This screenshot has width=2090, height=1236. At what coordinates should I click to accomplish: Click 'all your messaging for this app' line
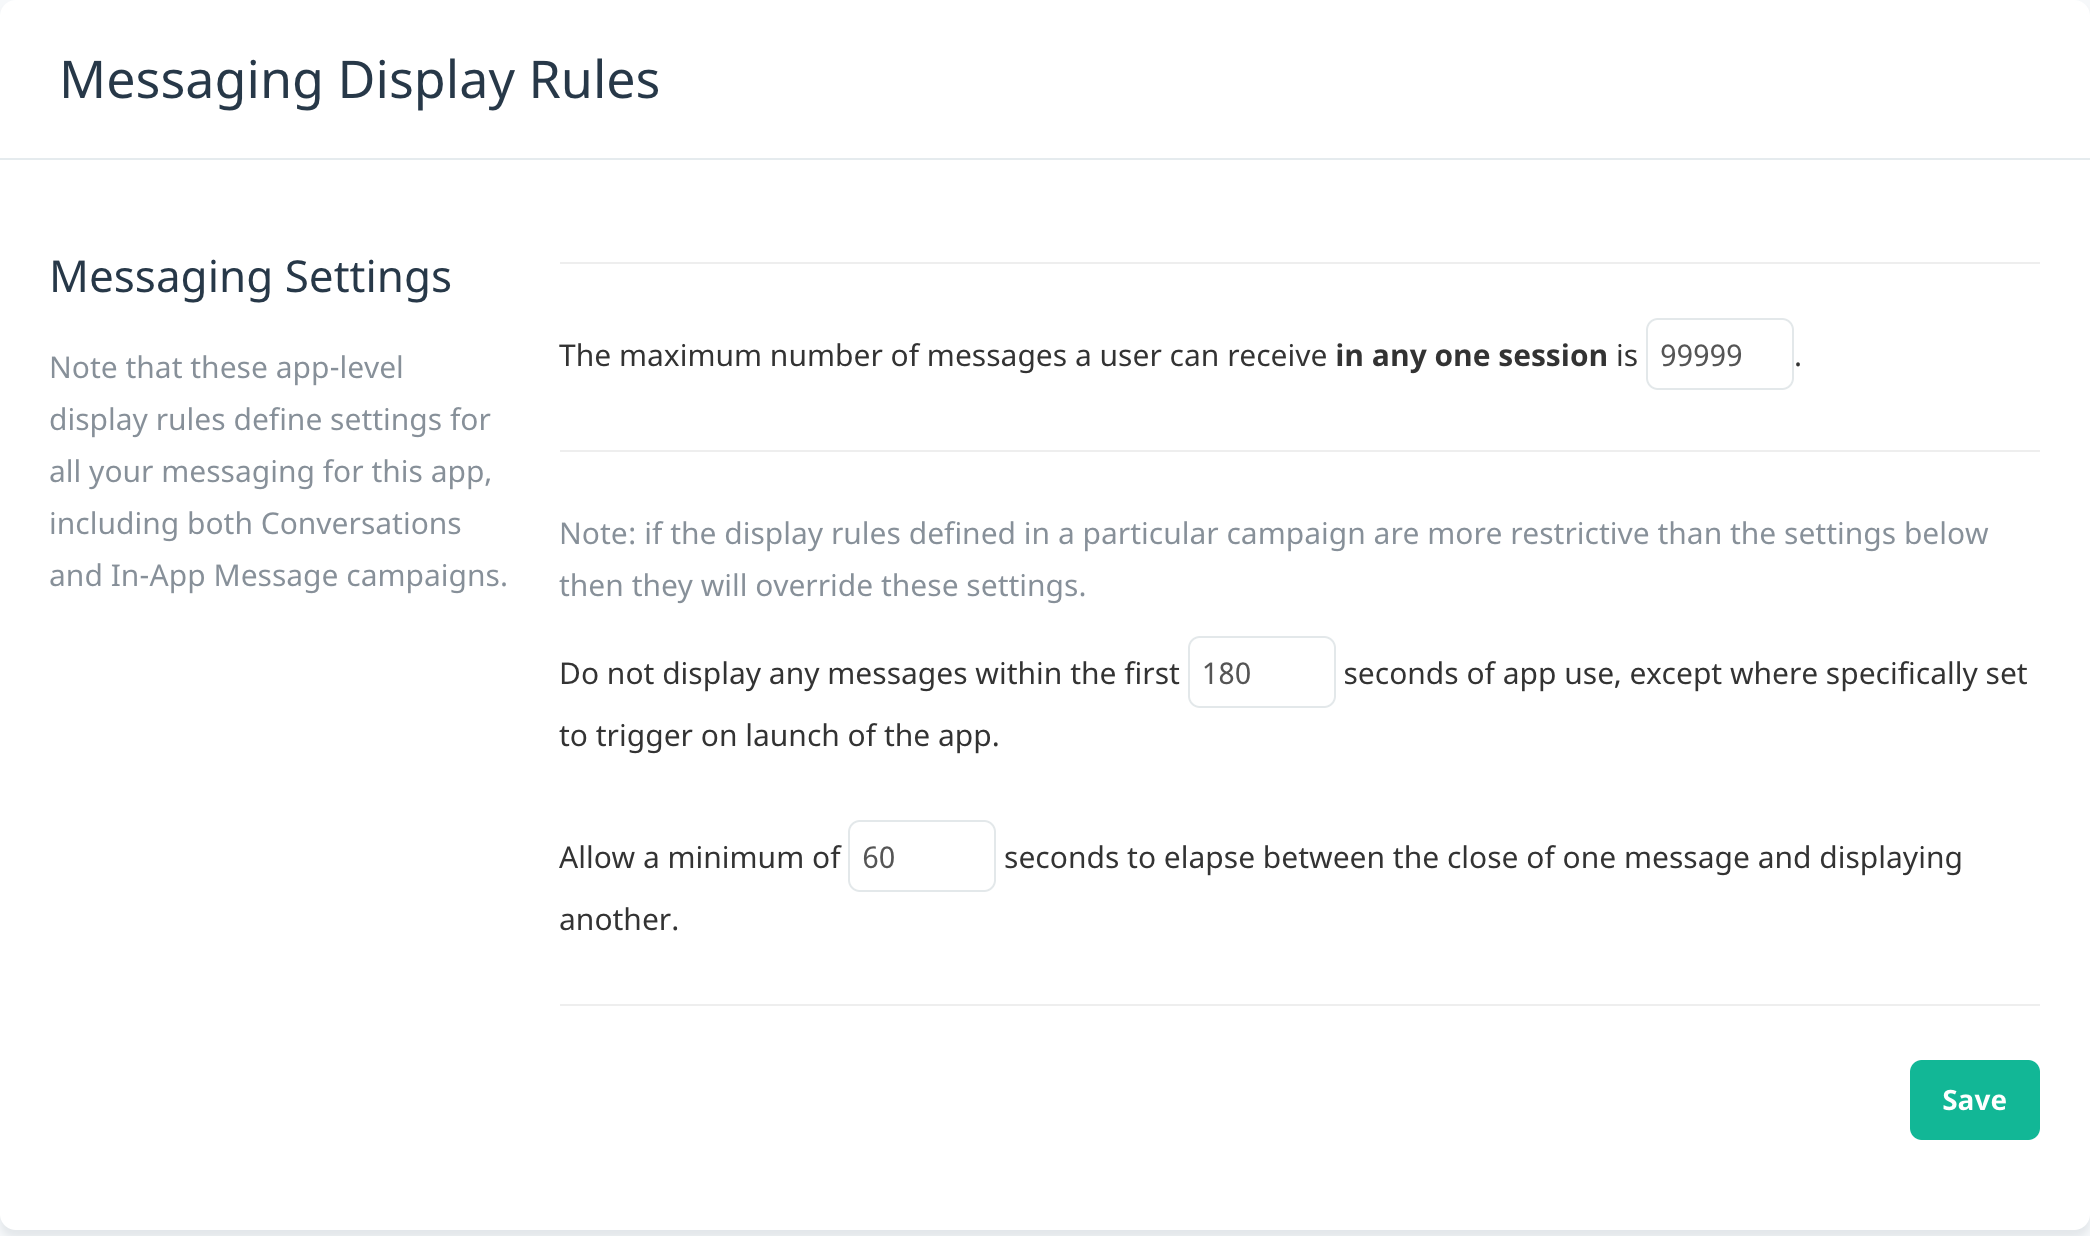270,471
